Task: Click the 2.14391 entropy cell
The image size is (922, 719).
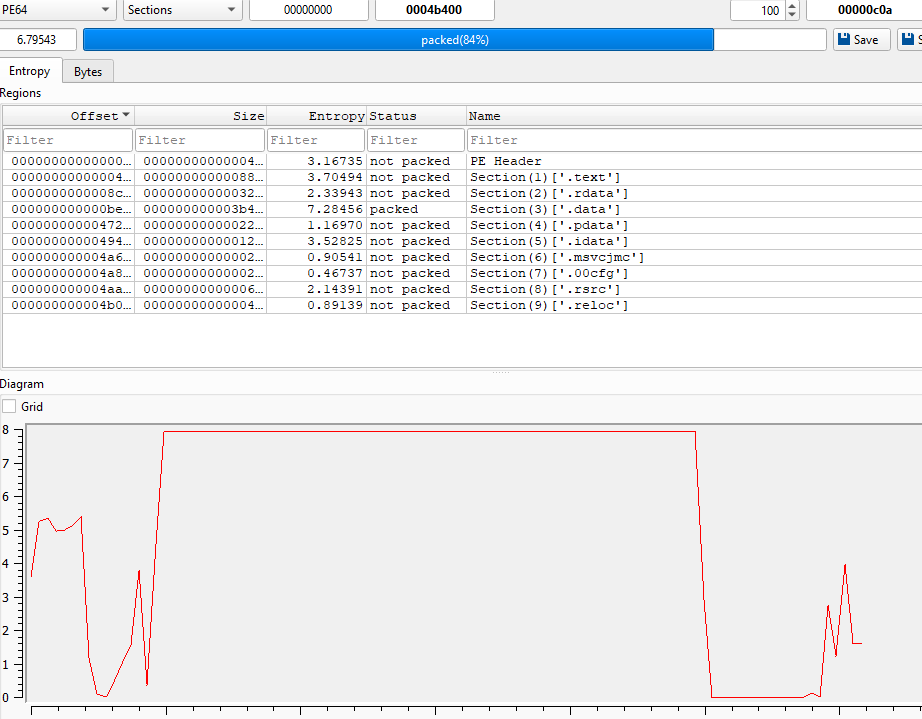Action: 317,289
